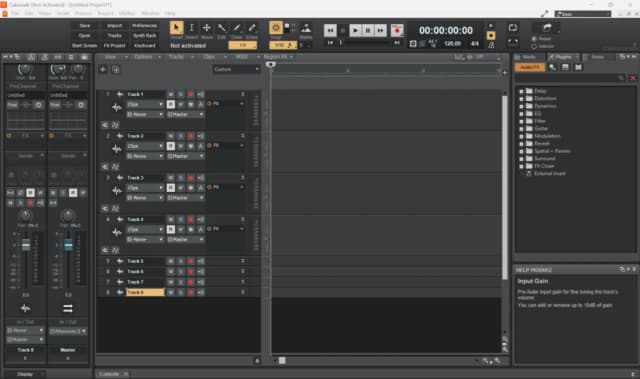
Task: Select the Erase tool
Action: pyautogui.click(x=252, y=28)
